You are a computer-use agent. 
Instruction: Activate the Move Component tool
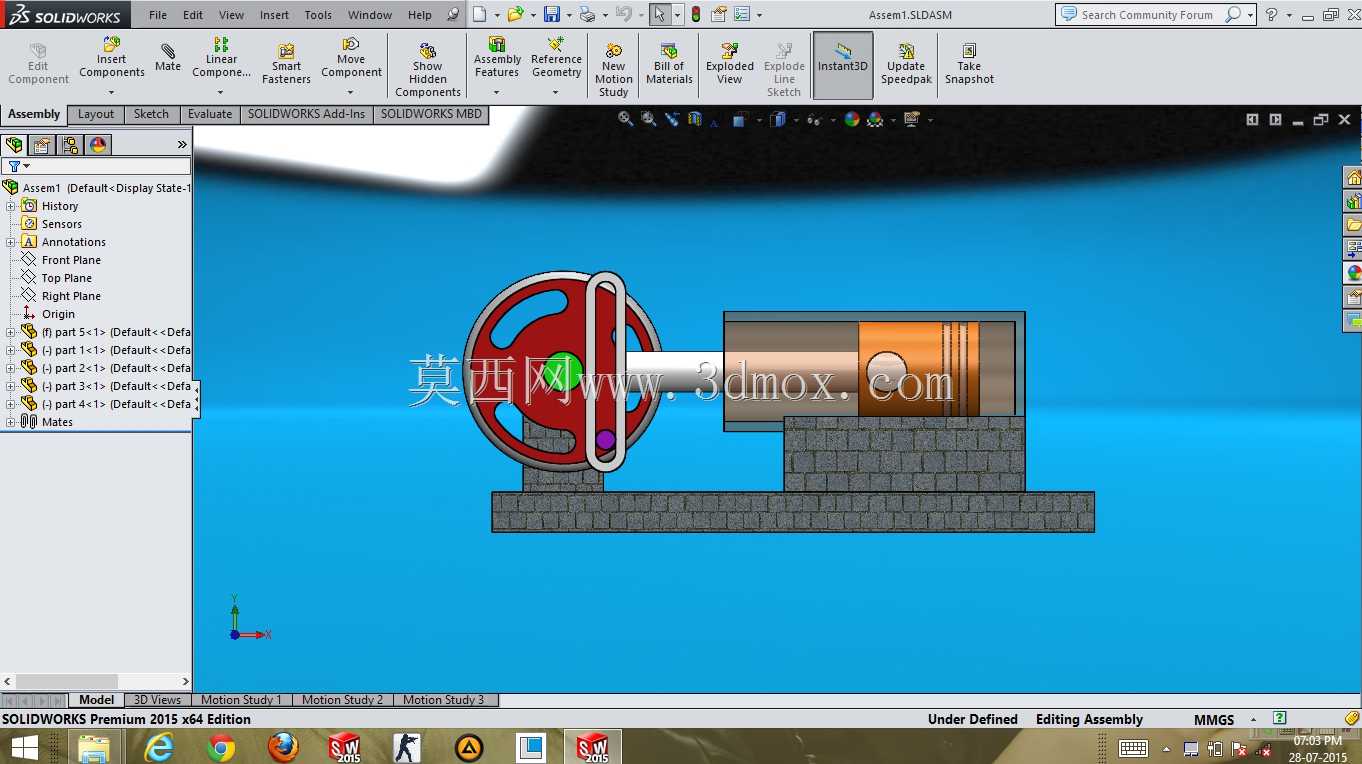[x=351, y=58]
